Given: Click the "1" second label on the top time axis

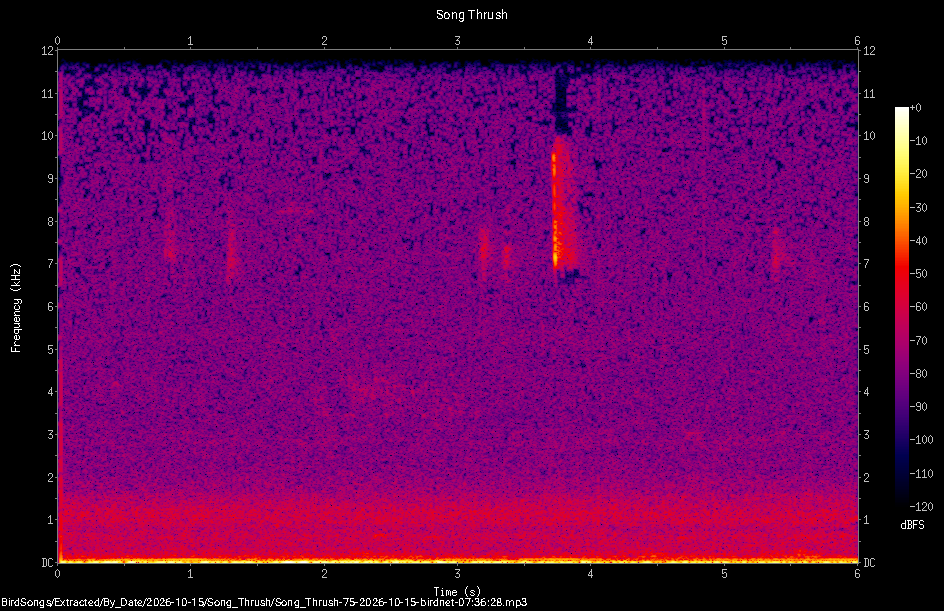Looking at the screenshot, I should point(190,41).
